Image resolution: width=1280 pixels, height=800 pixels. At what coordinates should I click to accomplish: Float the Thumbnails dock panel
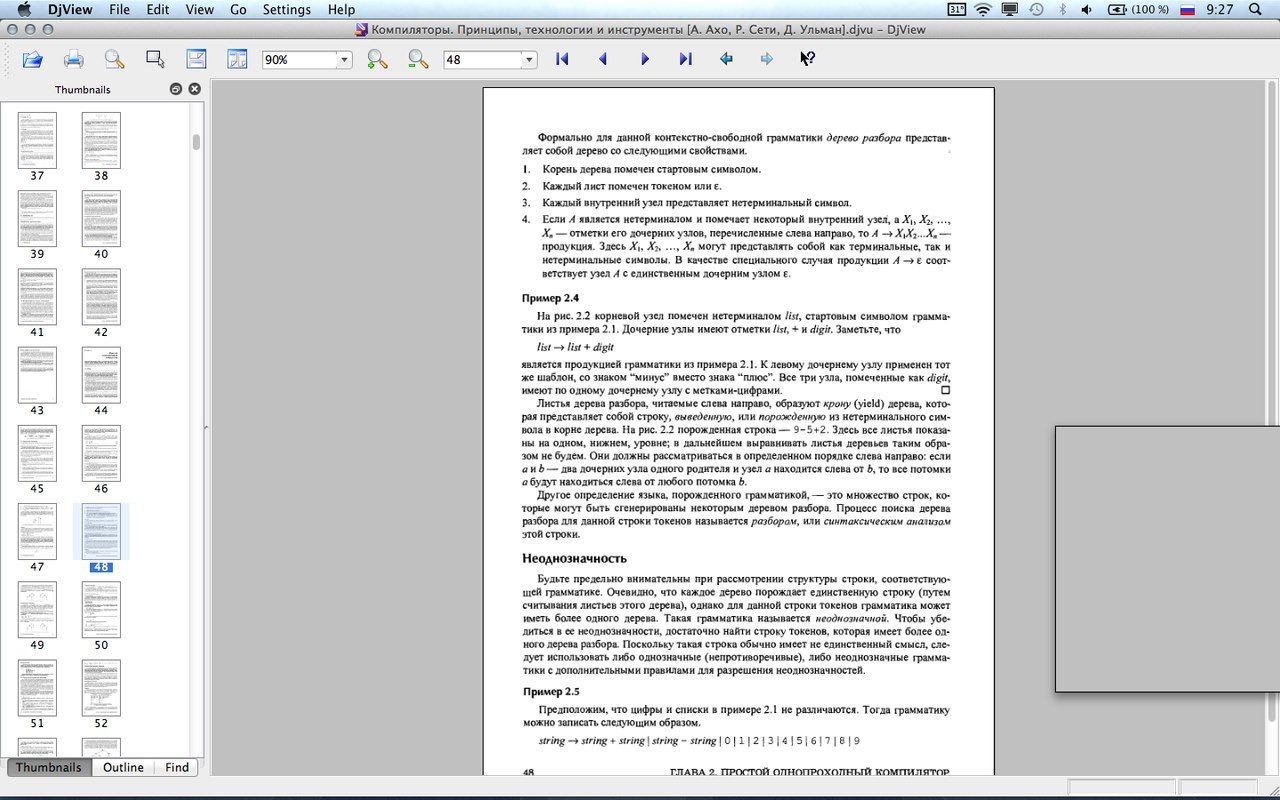pyautogui.click(x=176, y=89)
